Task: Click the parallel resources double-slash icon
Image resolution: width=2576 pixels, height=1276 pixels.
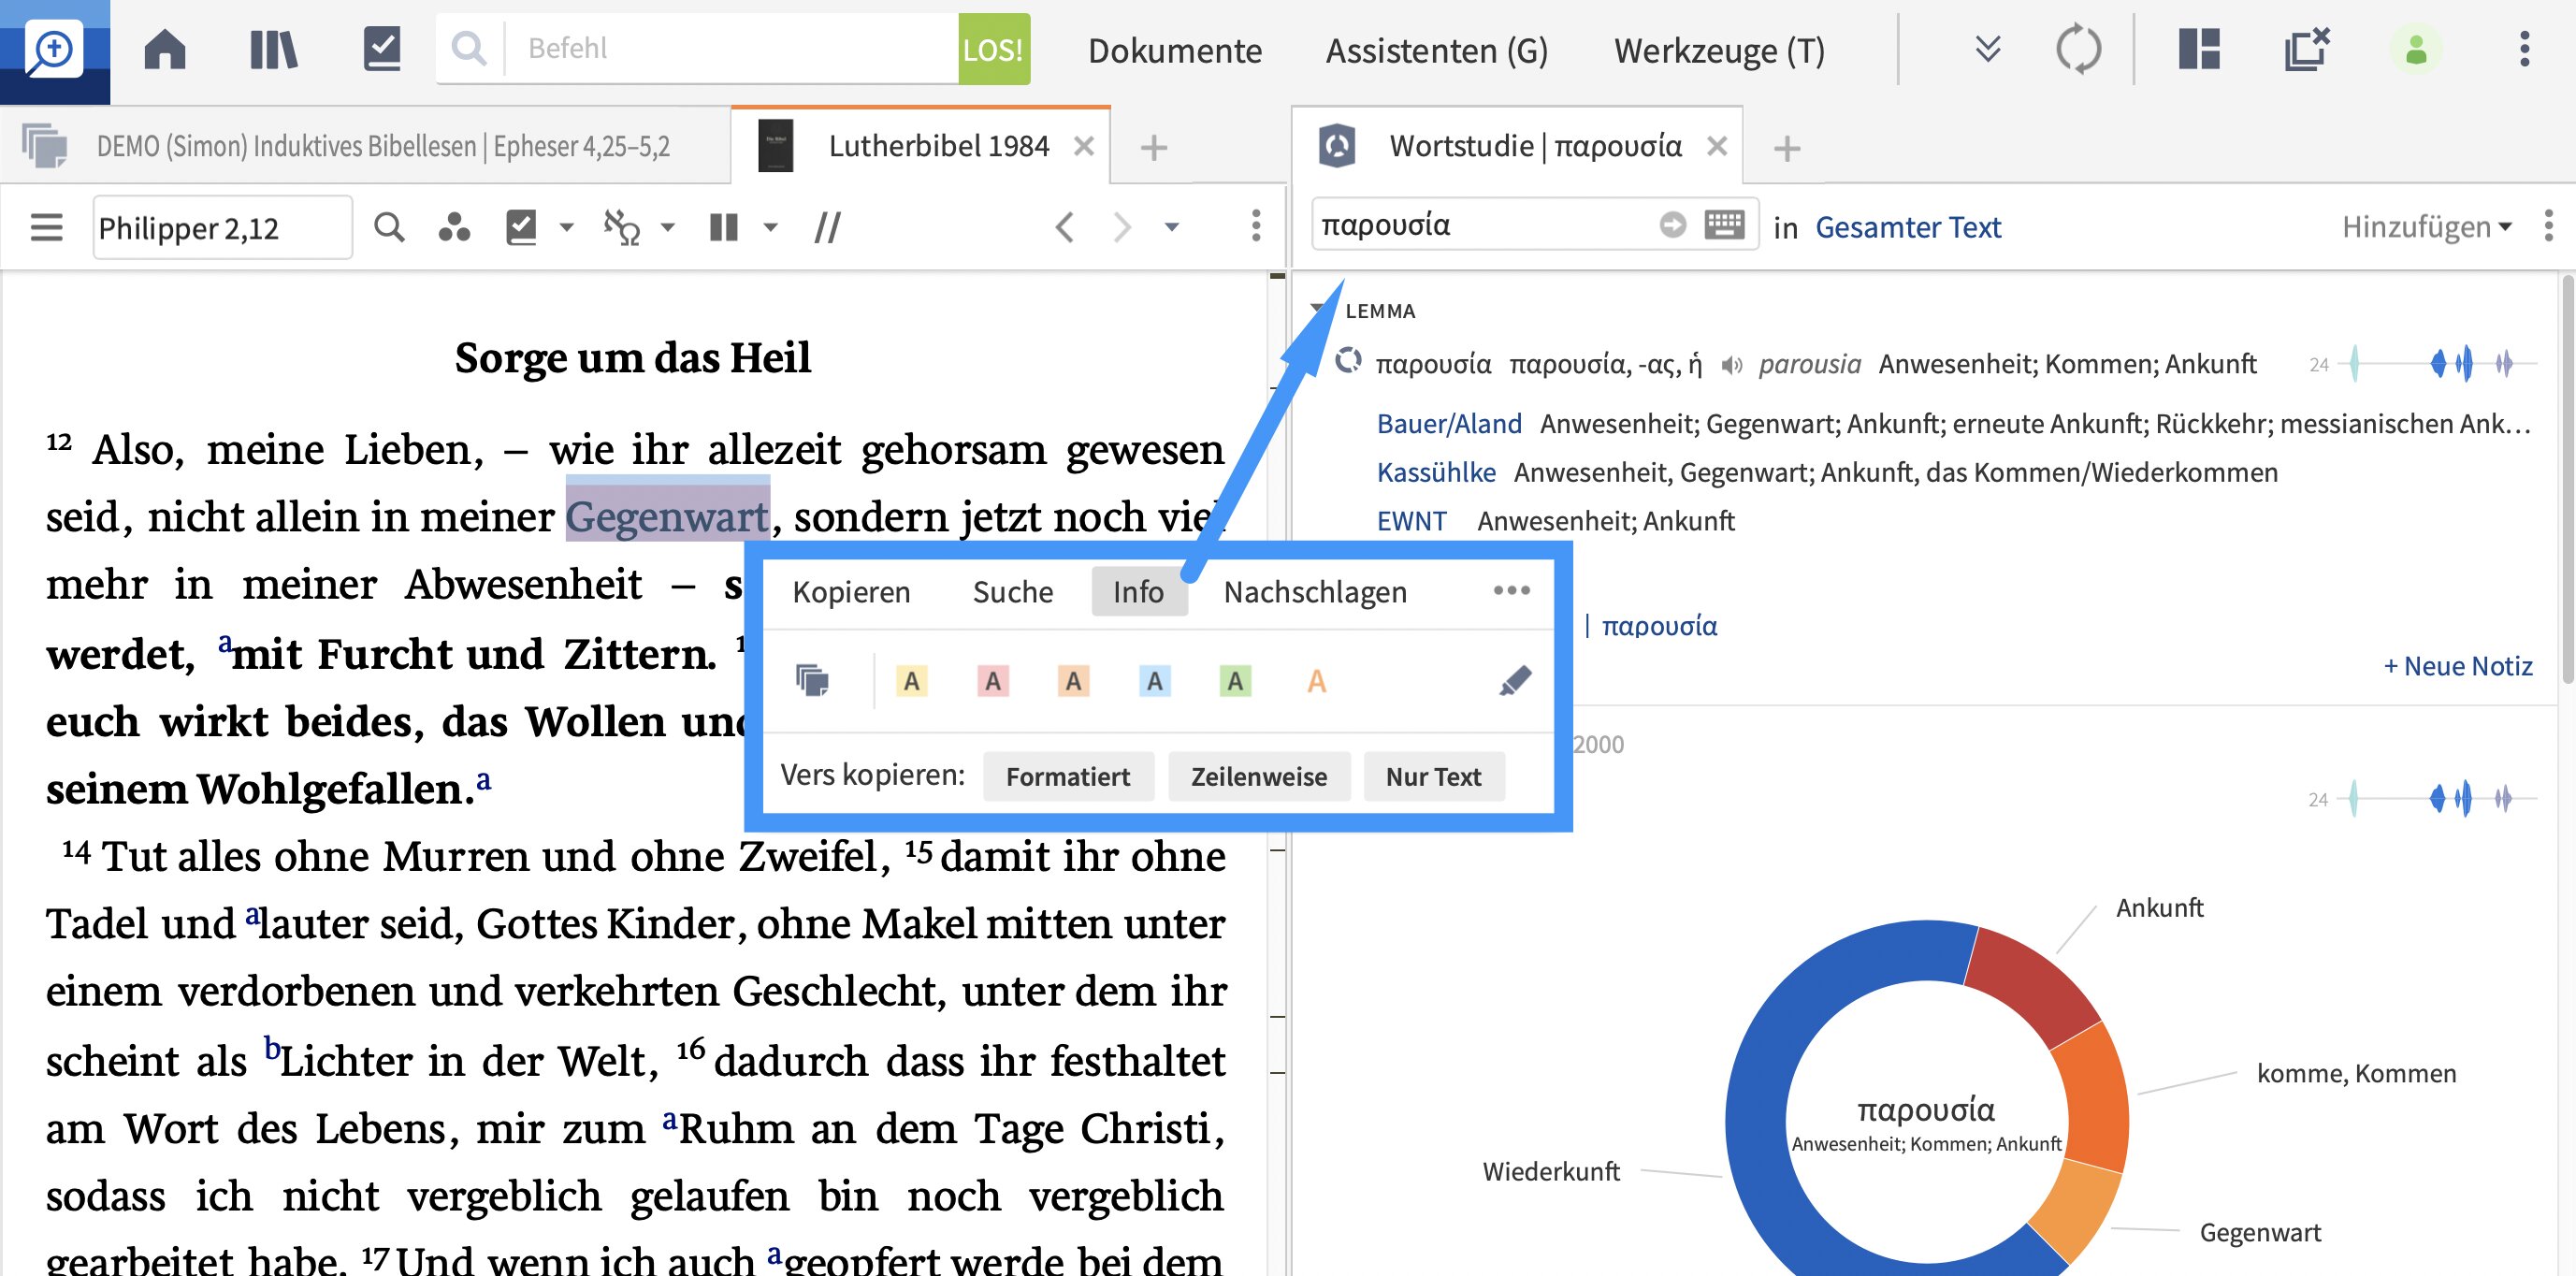Action: tap(827, 227)
